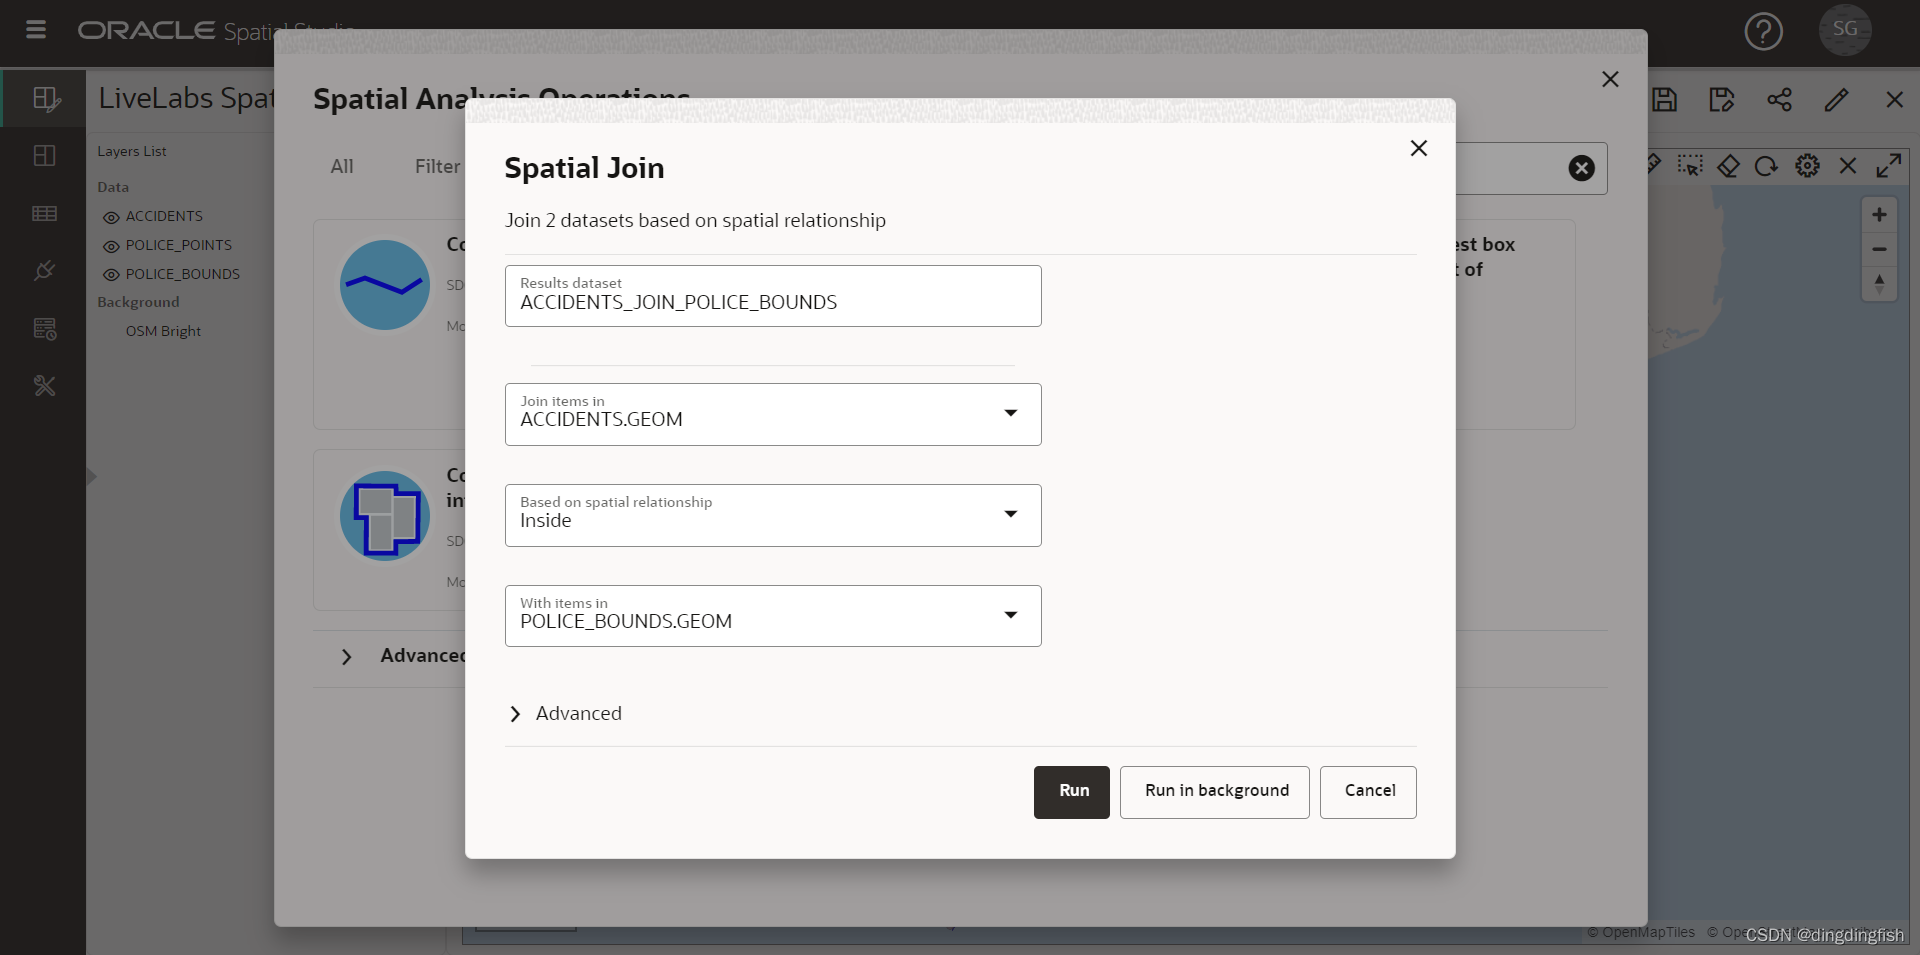This screenshot has height=955, width=1920.
Task: Switch to the All tab
Action: click(342, 166)
